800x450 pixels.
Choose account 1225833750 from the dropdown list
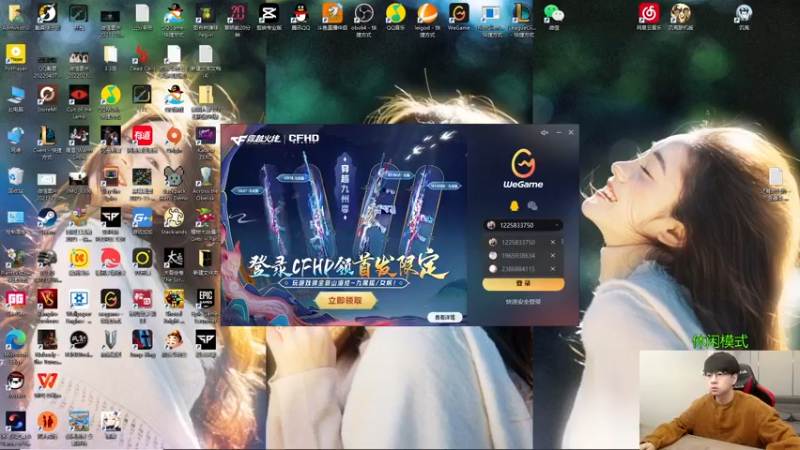click(518, 242)
